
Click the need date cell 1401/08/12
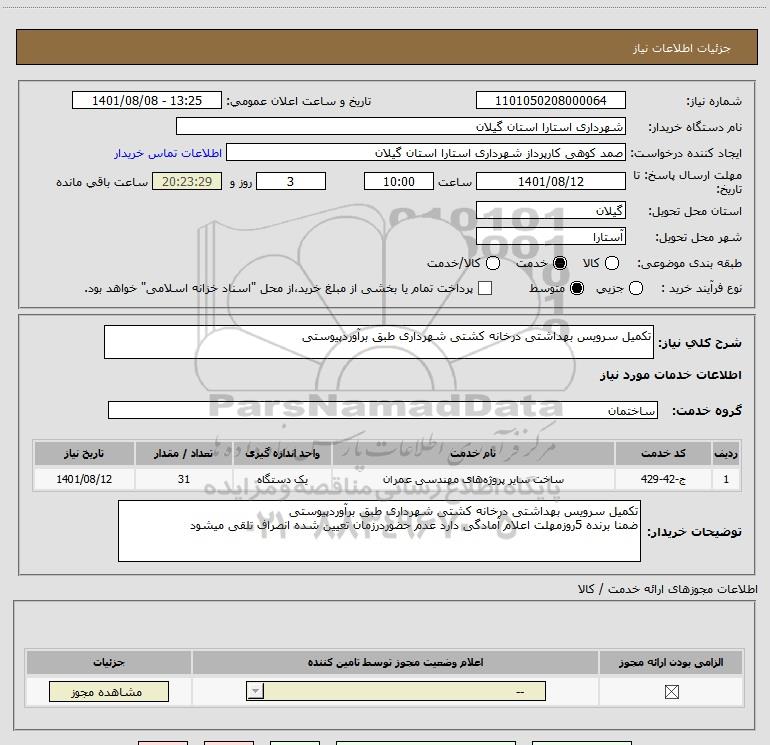tap(84, 479)
